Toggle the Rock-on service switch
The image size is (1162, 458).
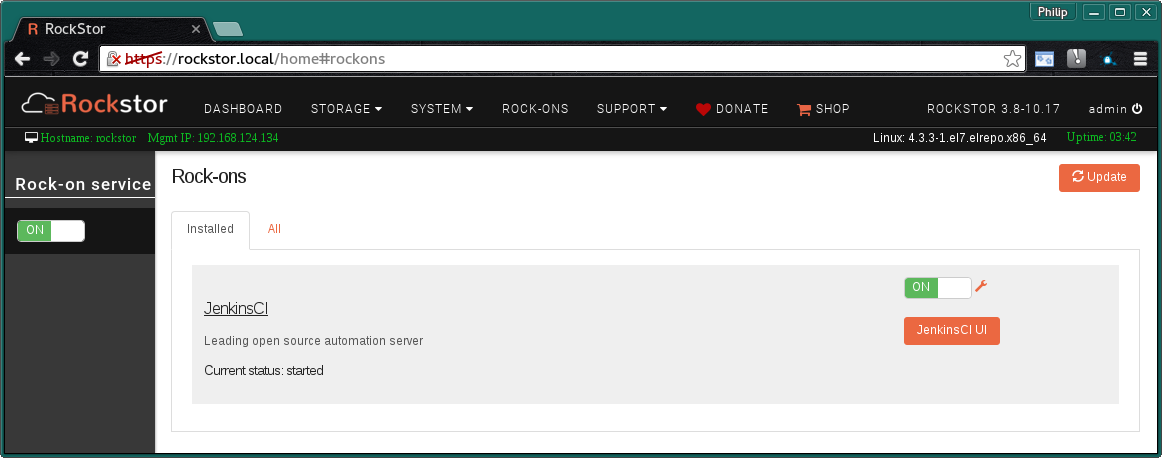pos(51,230)
